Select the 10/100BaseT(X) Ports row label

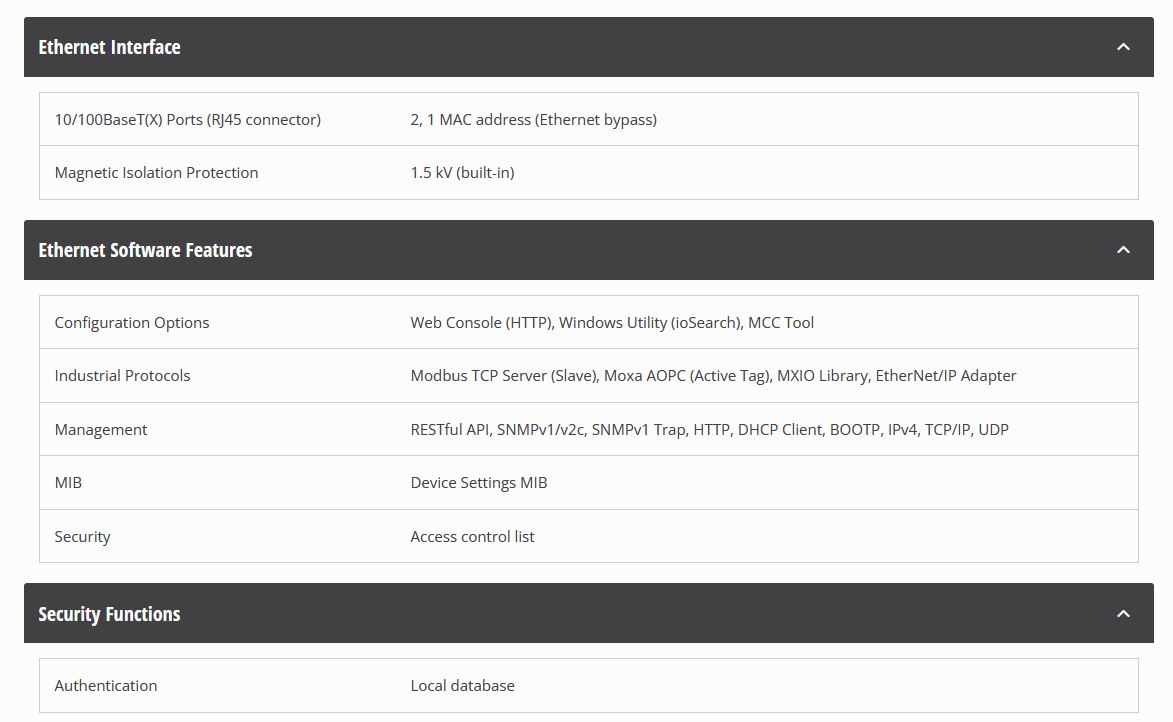click(x=187, y=120)
